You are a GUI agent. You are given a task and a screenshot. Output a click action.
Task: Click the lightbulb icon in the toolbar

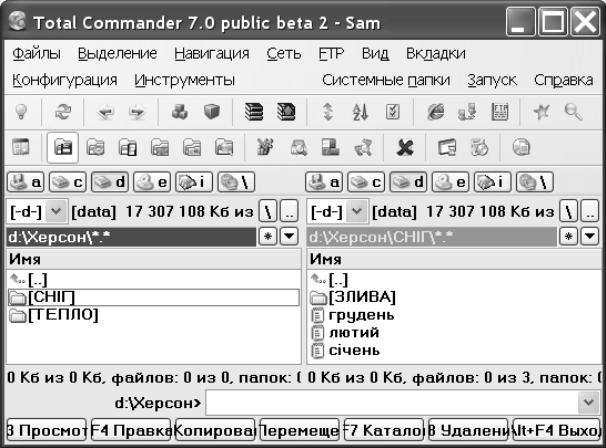coord(21,112)
